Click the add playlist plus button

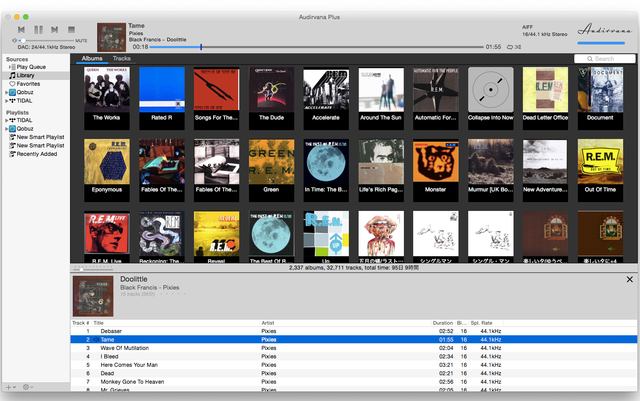pos(8,387)
